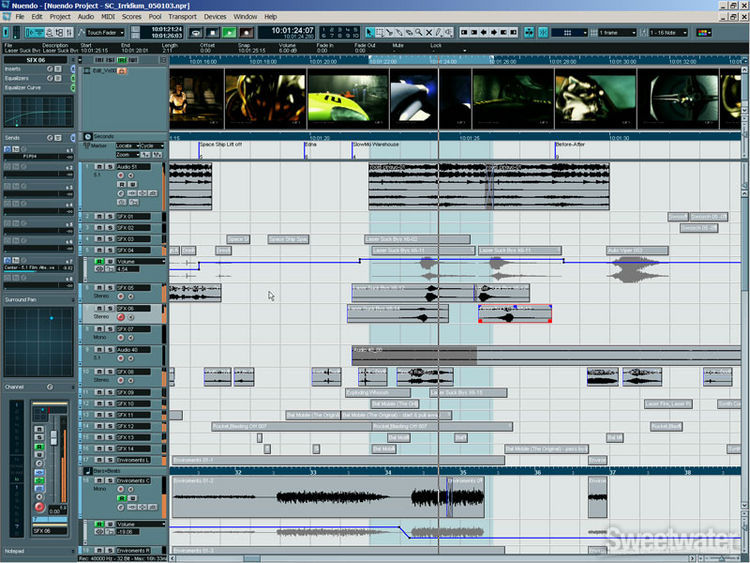The image size is (750, 563).
Task: Expand the Notepad section in inspector
Action: [14, 550]
